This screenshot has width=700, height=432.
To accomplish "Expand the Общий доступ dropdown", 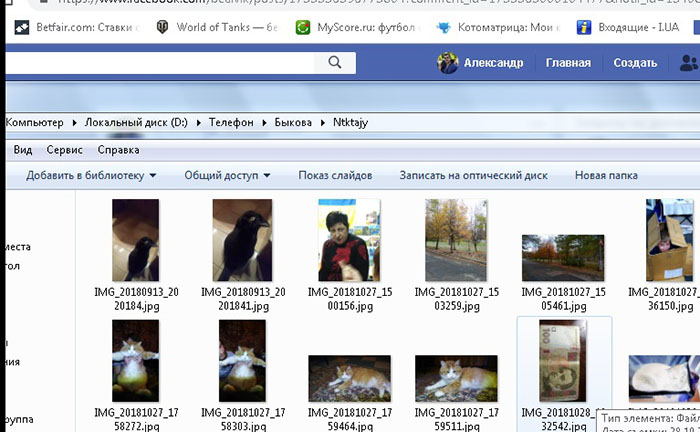I will pyautogui.click(x=228, y=176).
